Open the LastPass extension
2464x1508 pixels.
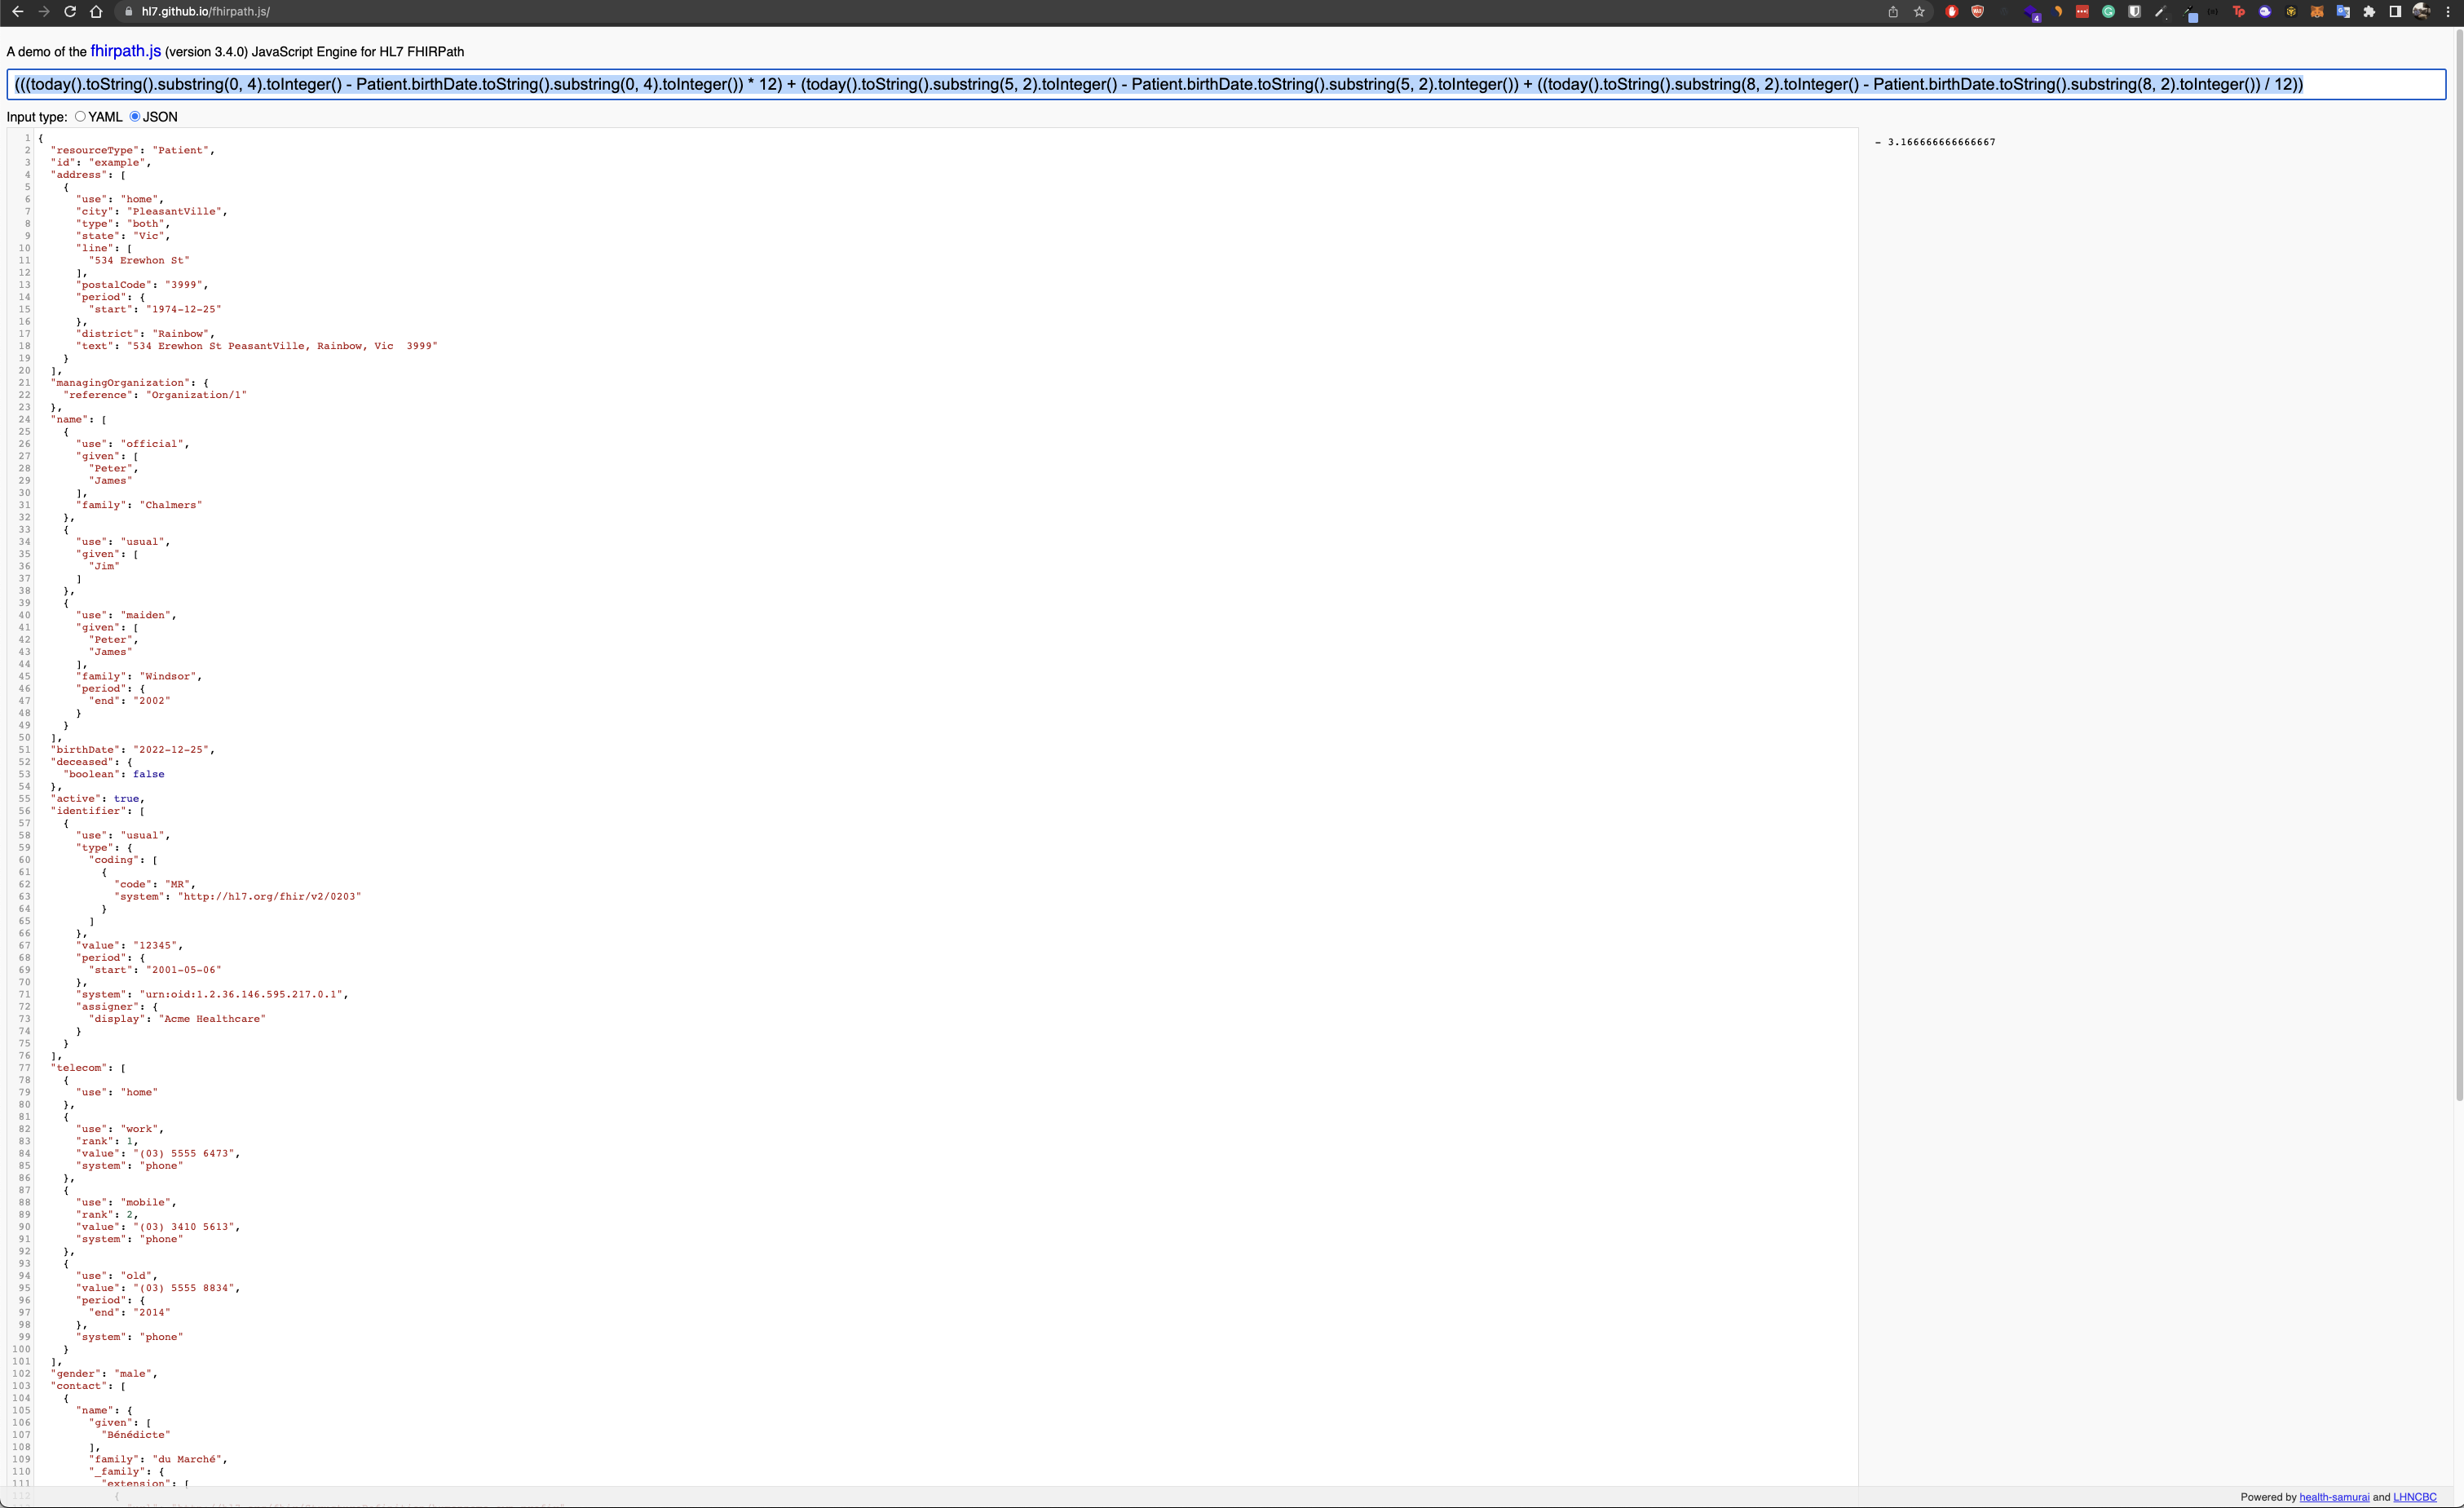point(2082,12)
